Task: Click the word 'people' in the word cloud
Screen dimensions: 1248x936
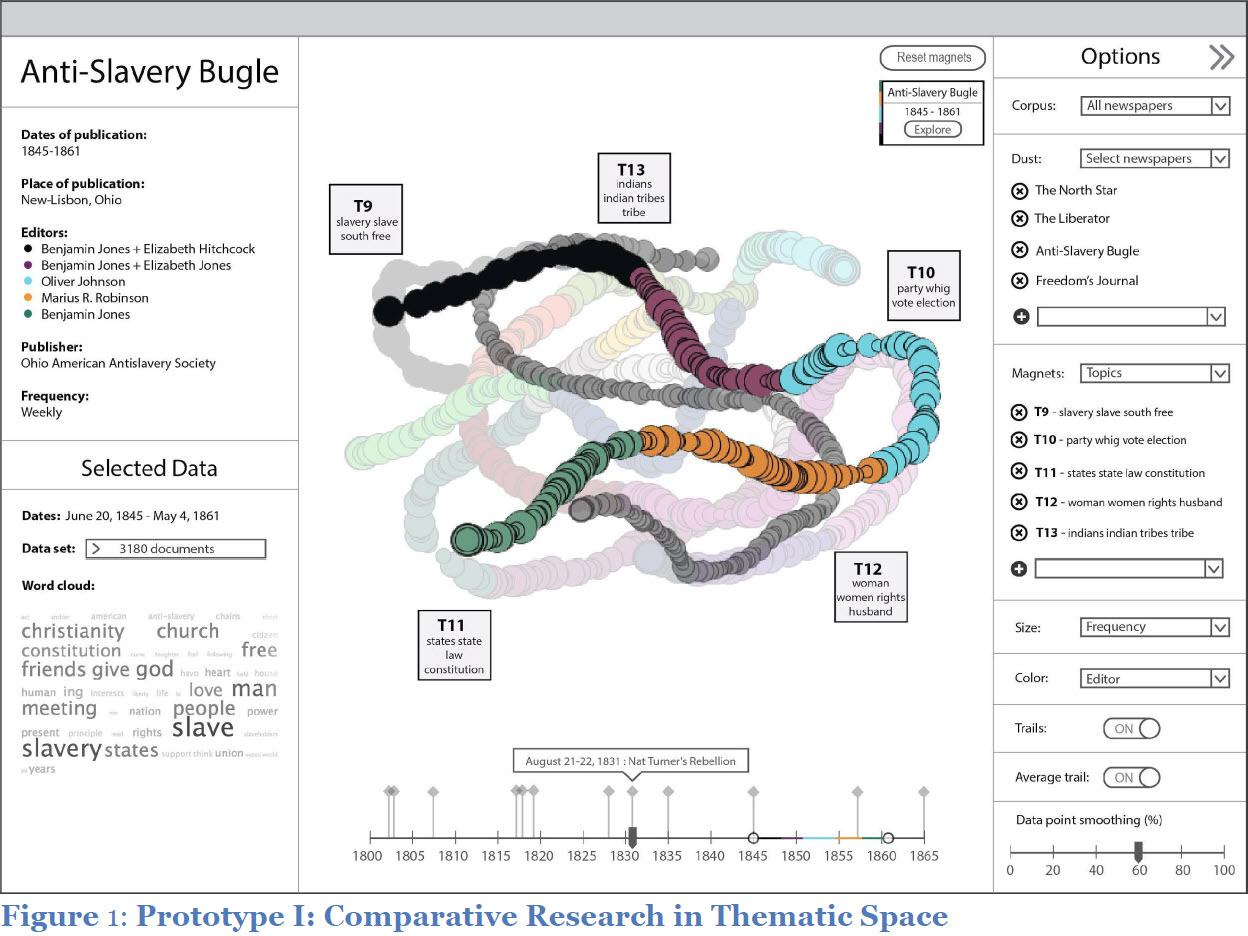Action: 204,709
